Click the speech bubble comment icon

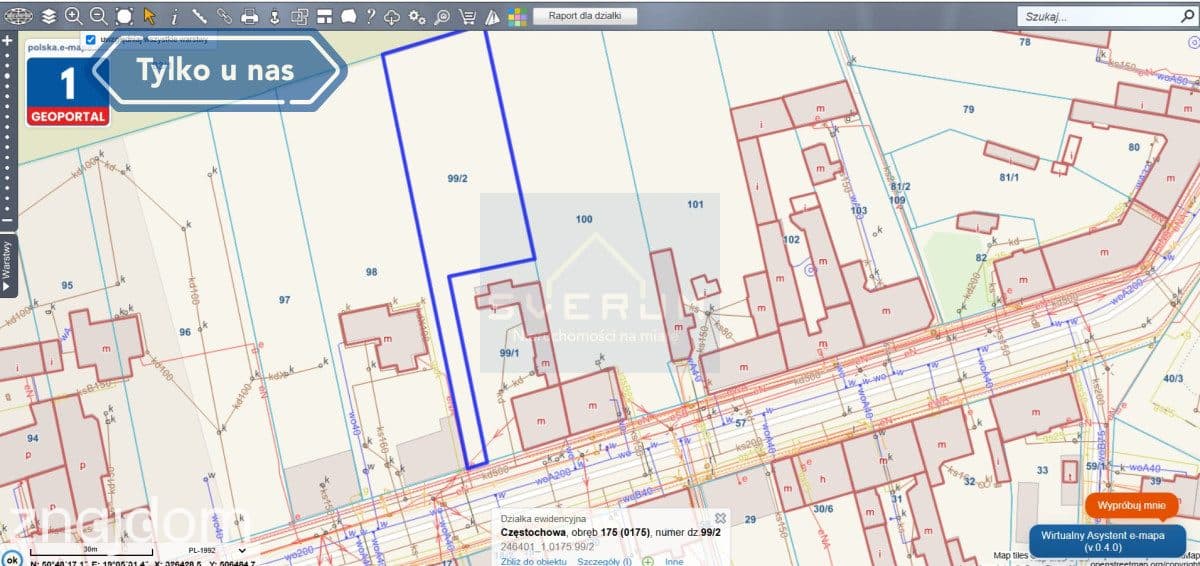click(348, 16)
